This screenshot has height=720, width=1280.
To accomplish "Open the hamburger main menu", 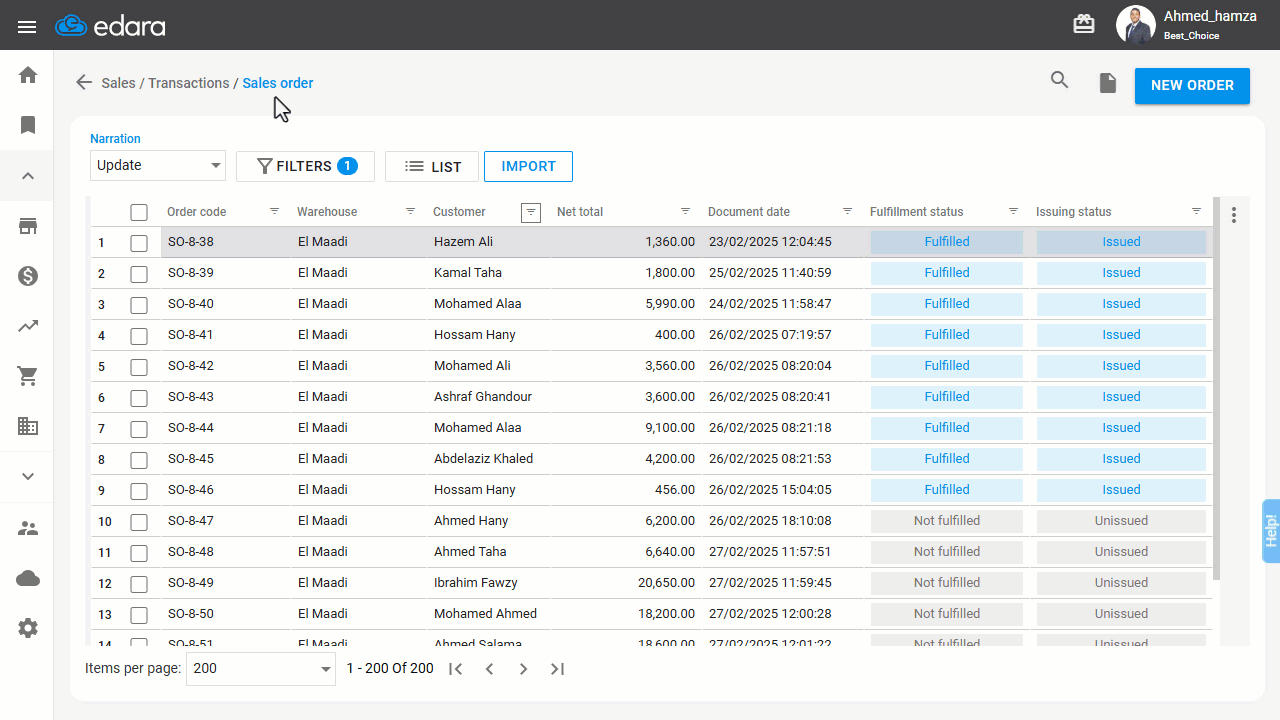I will (x=27, y=26).
